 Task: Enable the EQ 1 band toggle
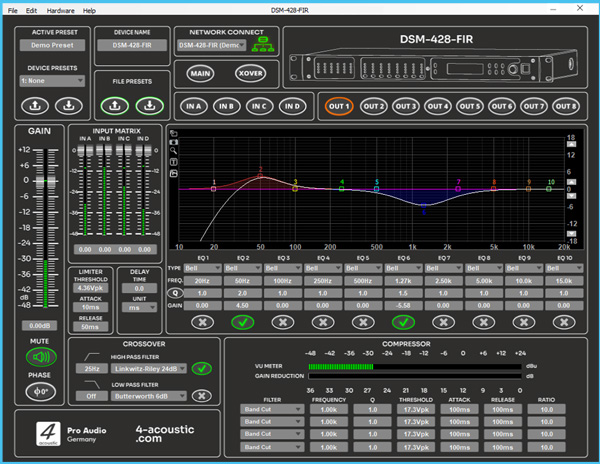tap(203, 322)
